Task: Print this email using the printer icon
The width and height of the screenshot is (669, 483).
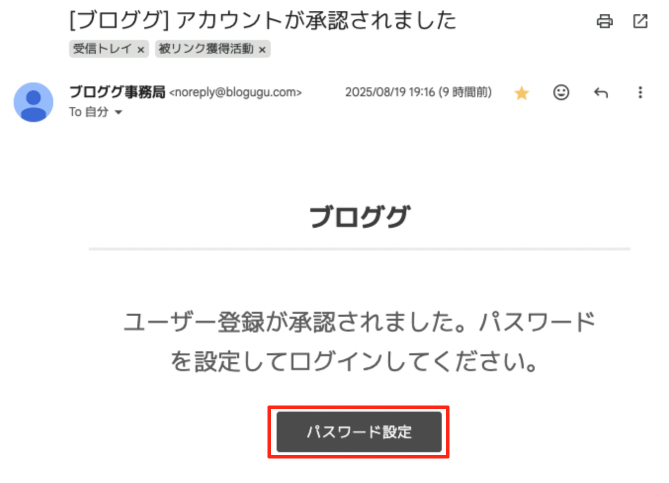Action: [x=605, y=21]
